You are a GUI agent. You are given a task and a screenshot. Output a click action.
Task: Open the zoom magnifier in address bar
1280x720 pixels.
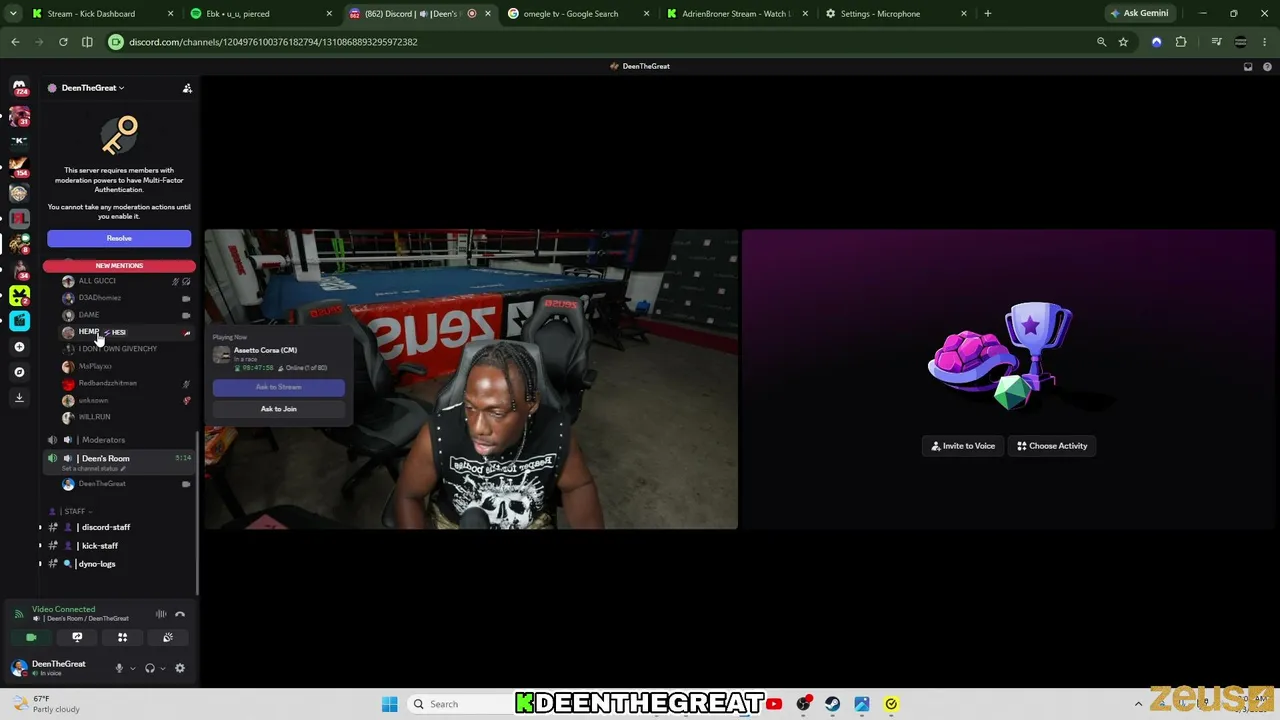[x=1101, y=42]
